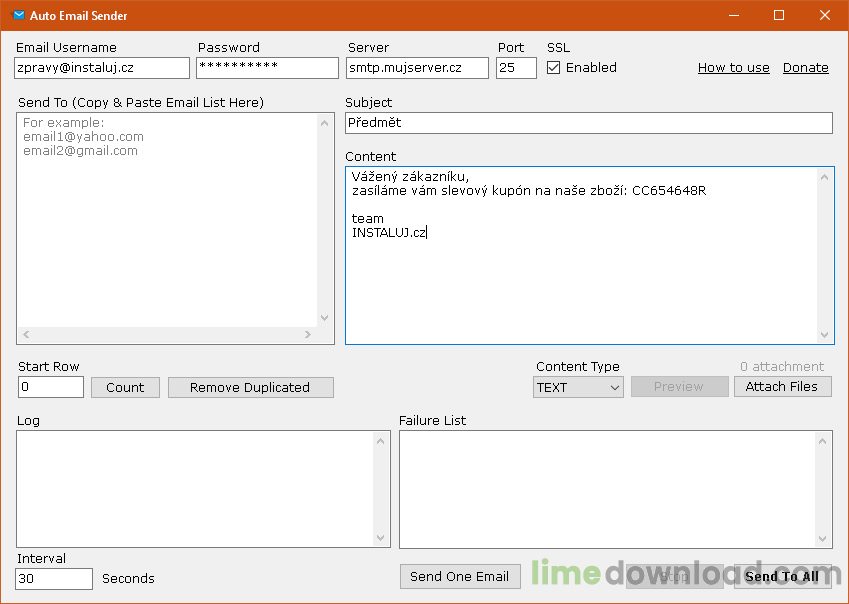Screen dimensions: 849x604
Task: Click Send To All button
Action: [782, 576]
